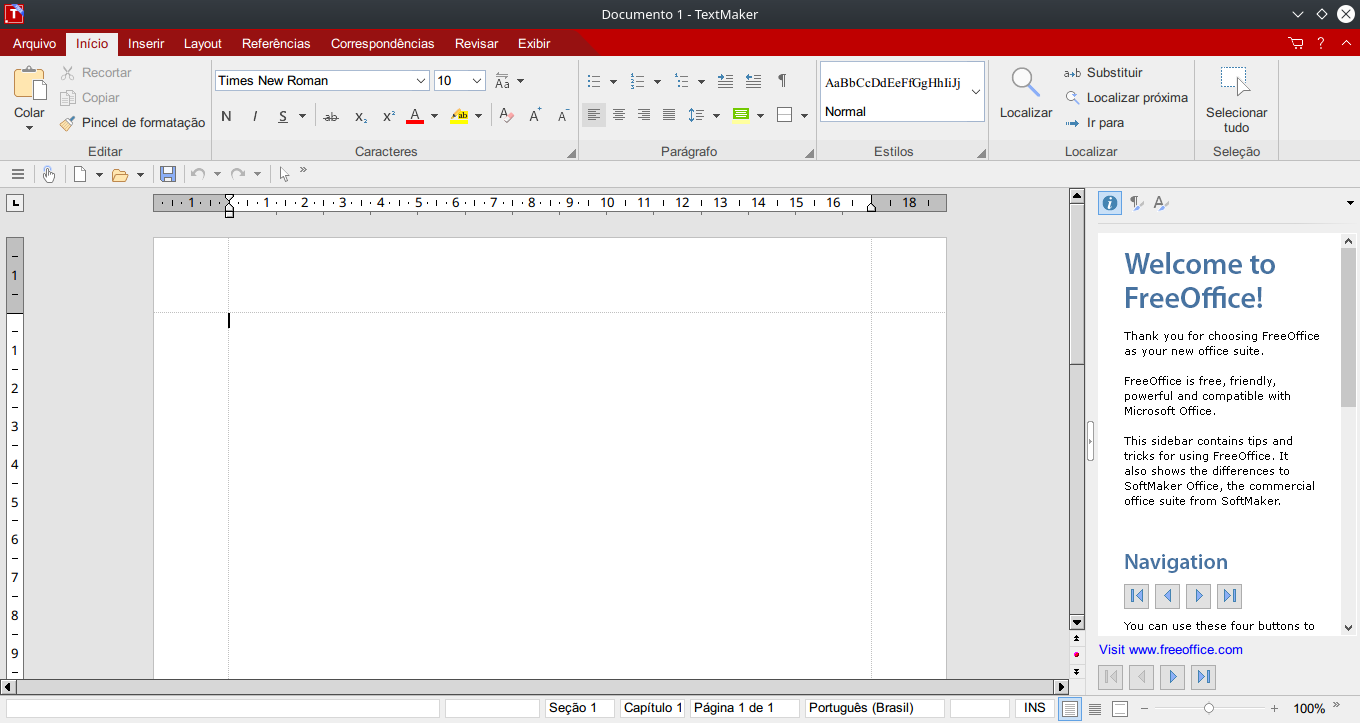Clear character formatting with eraser icon

click(506, 116)
